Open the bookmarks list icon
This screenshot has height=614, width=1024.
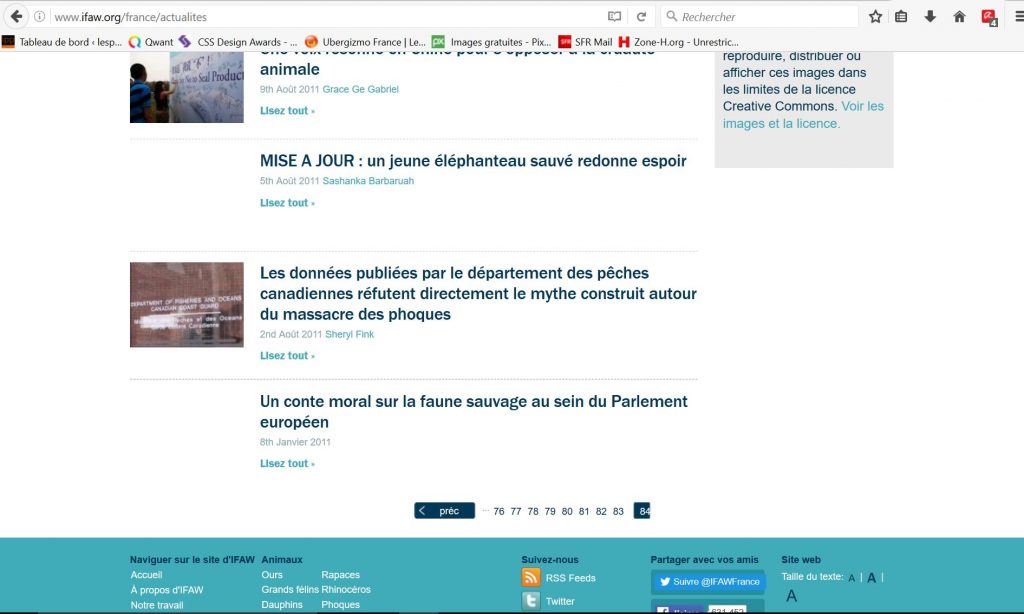[901, 17]
